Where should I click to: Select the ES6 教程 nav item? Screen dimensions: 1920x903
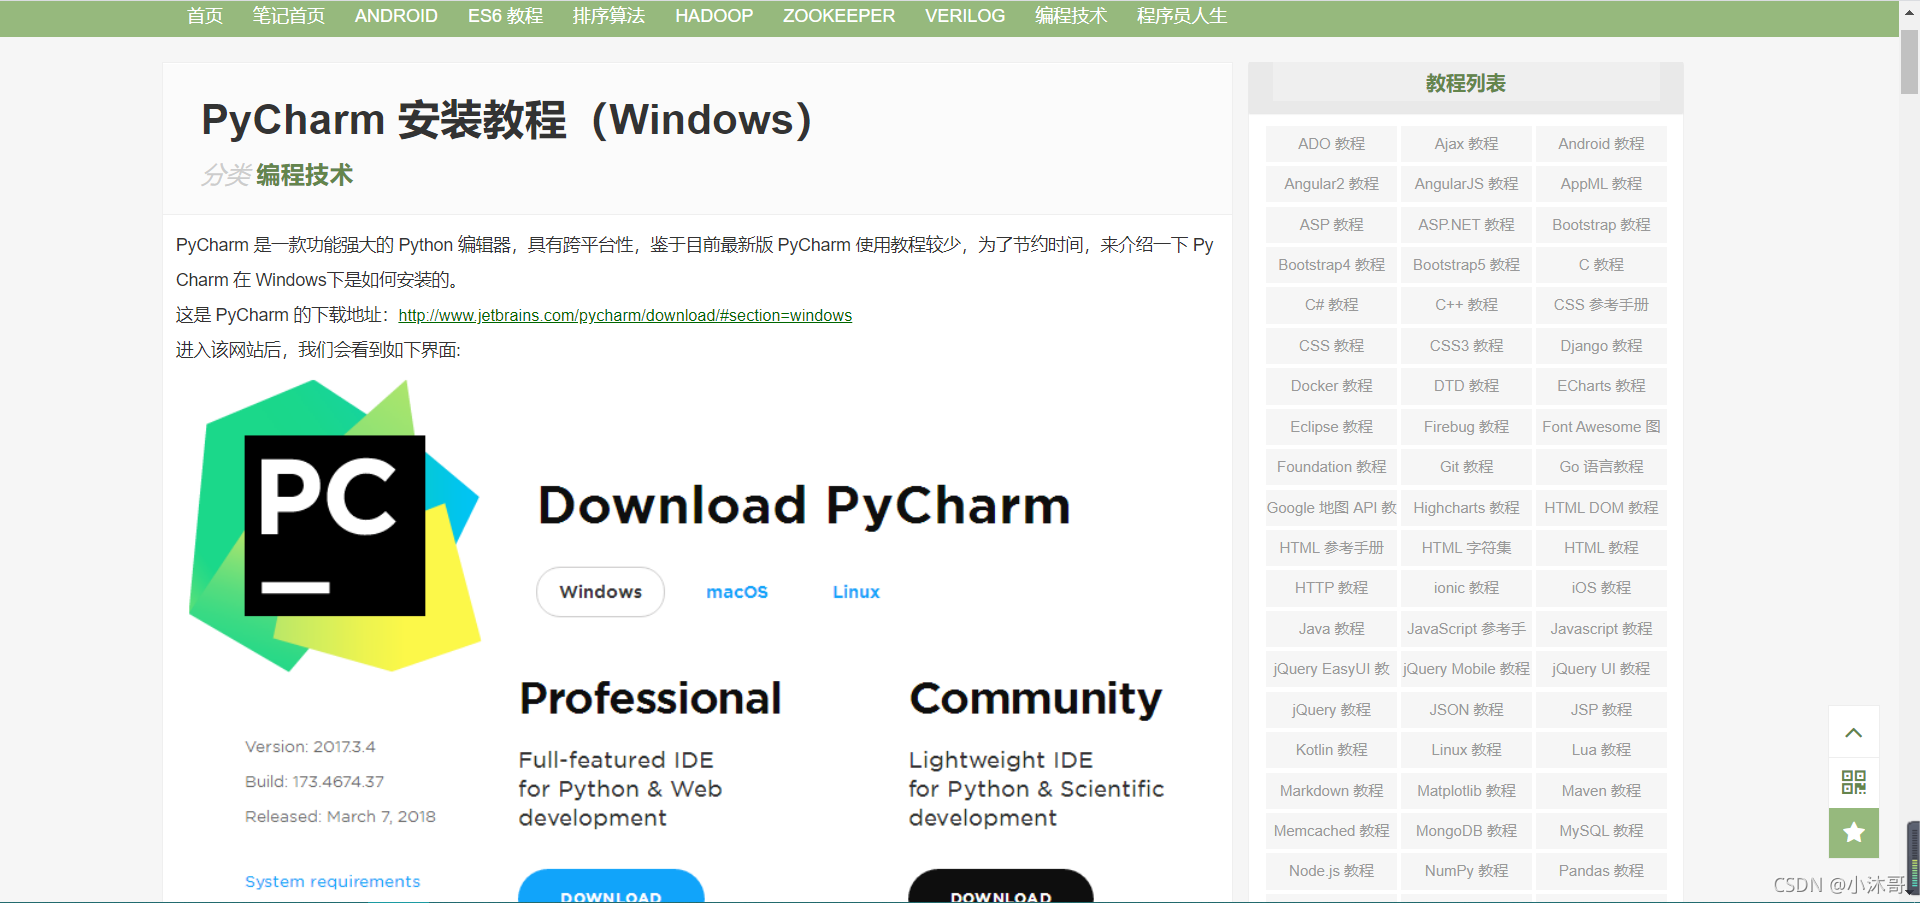coord(505,16)
